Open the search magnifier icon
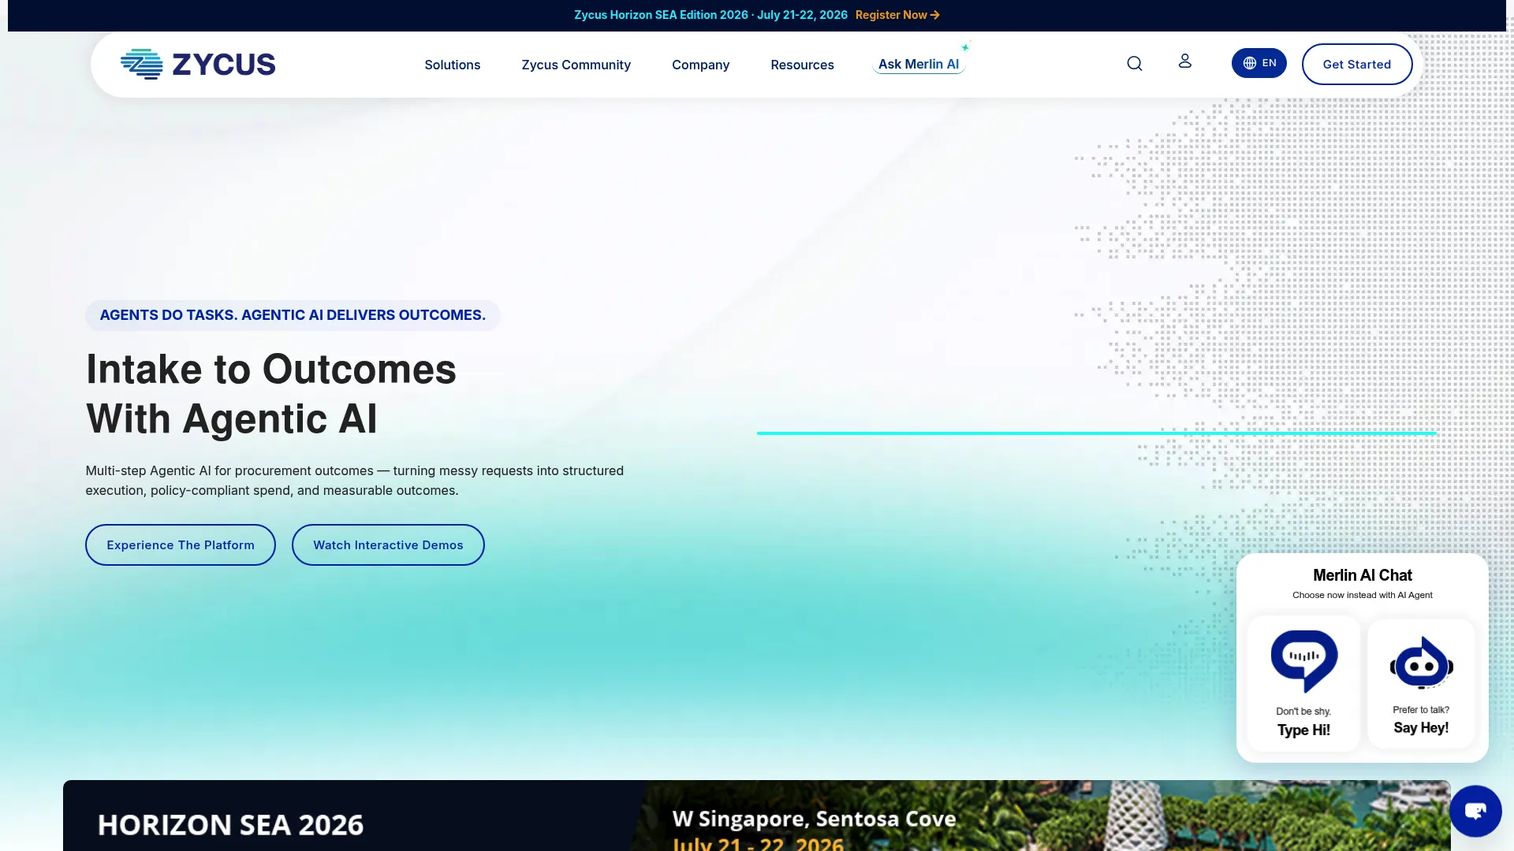Viewport: 1514px width, 851px height. pyautogui.click(x=1134, y=63)
